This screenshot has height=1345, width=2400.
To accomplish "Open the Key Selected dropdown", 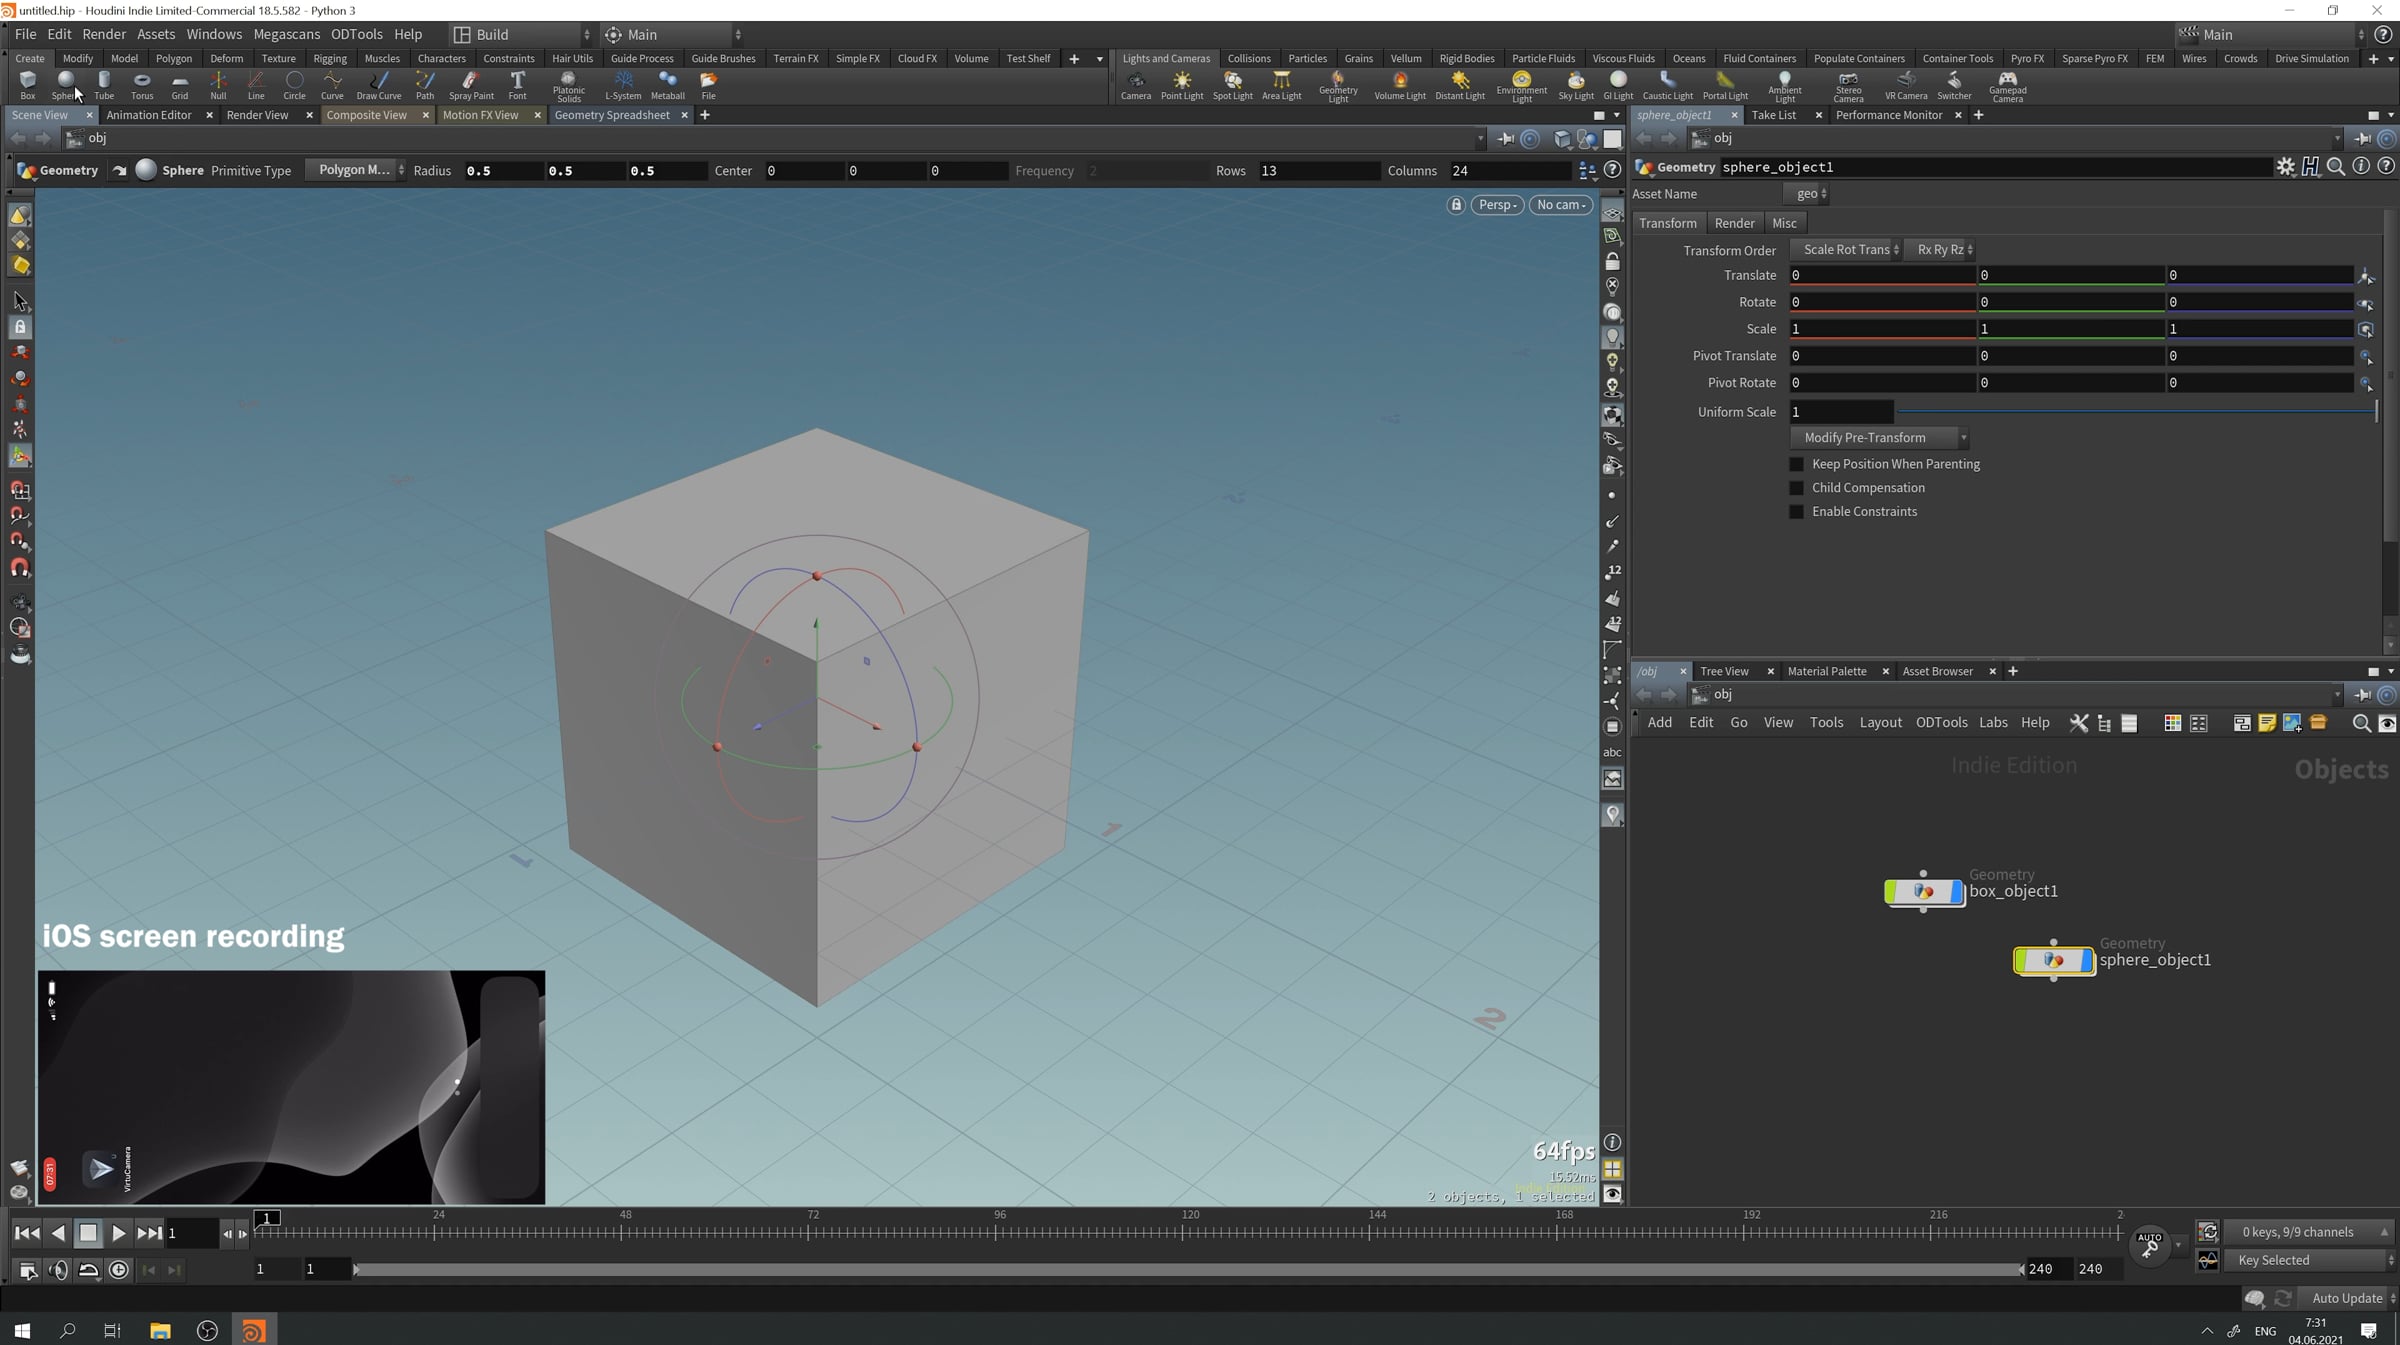I will point(2310,1260).
